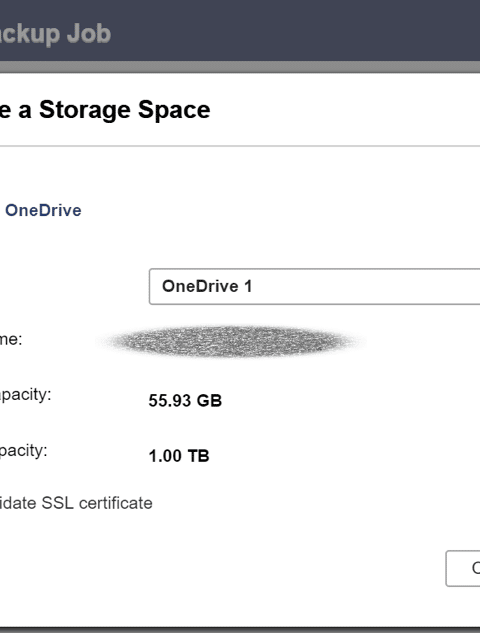480x633 pixels.
Task: Select the 55.93 GB capacity value
Action: click(x=185, y=400)
